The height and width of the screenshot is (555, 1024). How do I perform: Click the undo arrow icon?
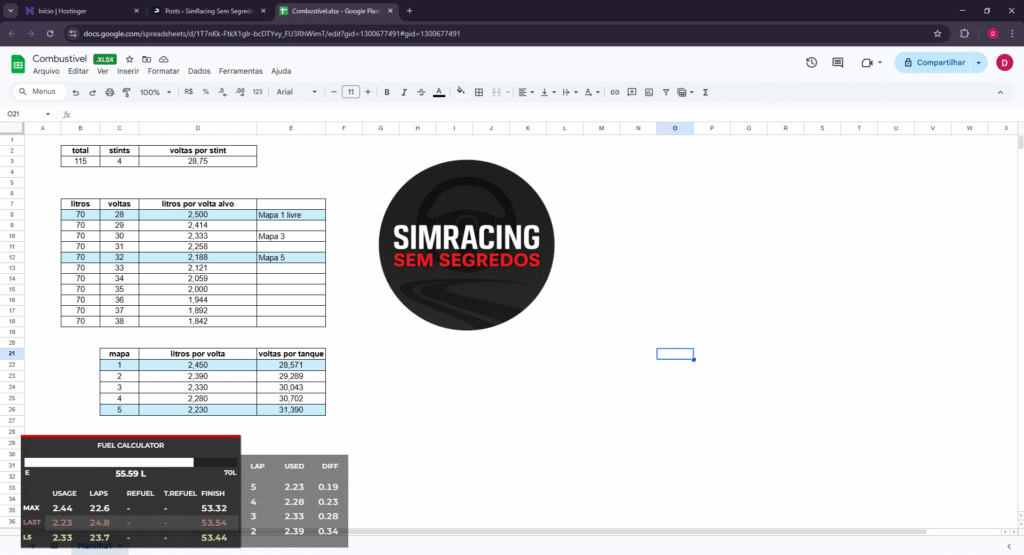click(75, 92)
